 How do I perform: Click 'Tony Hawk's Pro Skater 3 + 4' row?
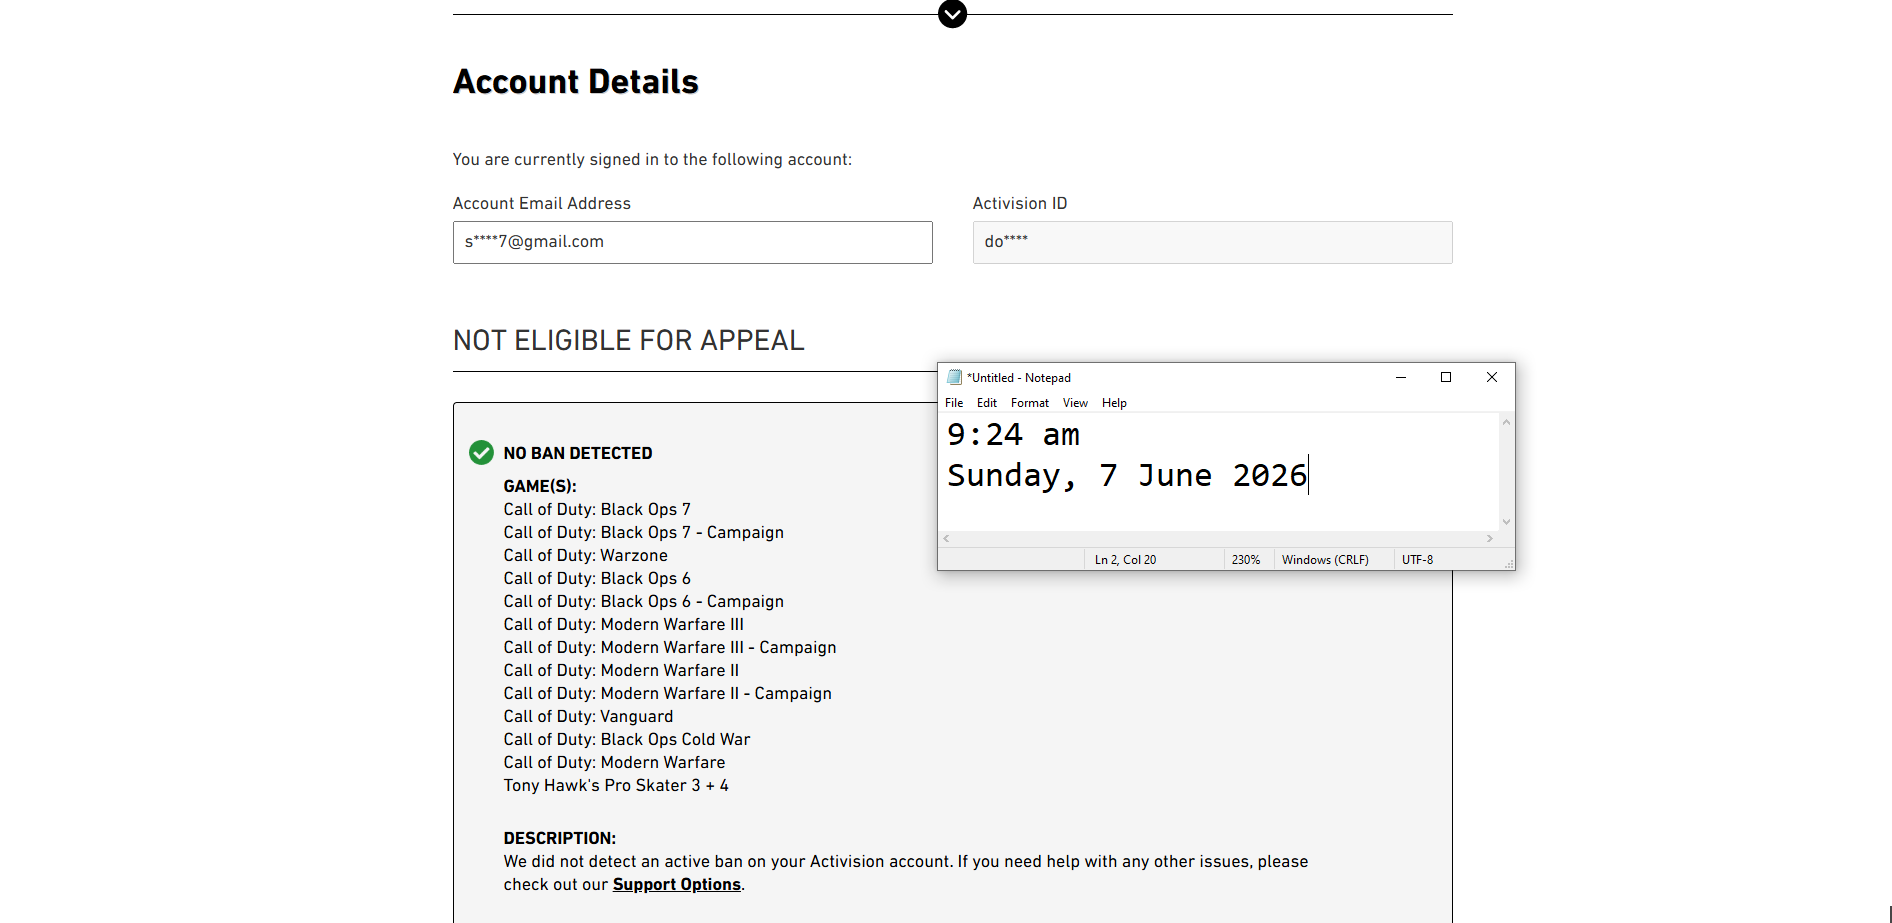click(x=616, y=785)
